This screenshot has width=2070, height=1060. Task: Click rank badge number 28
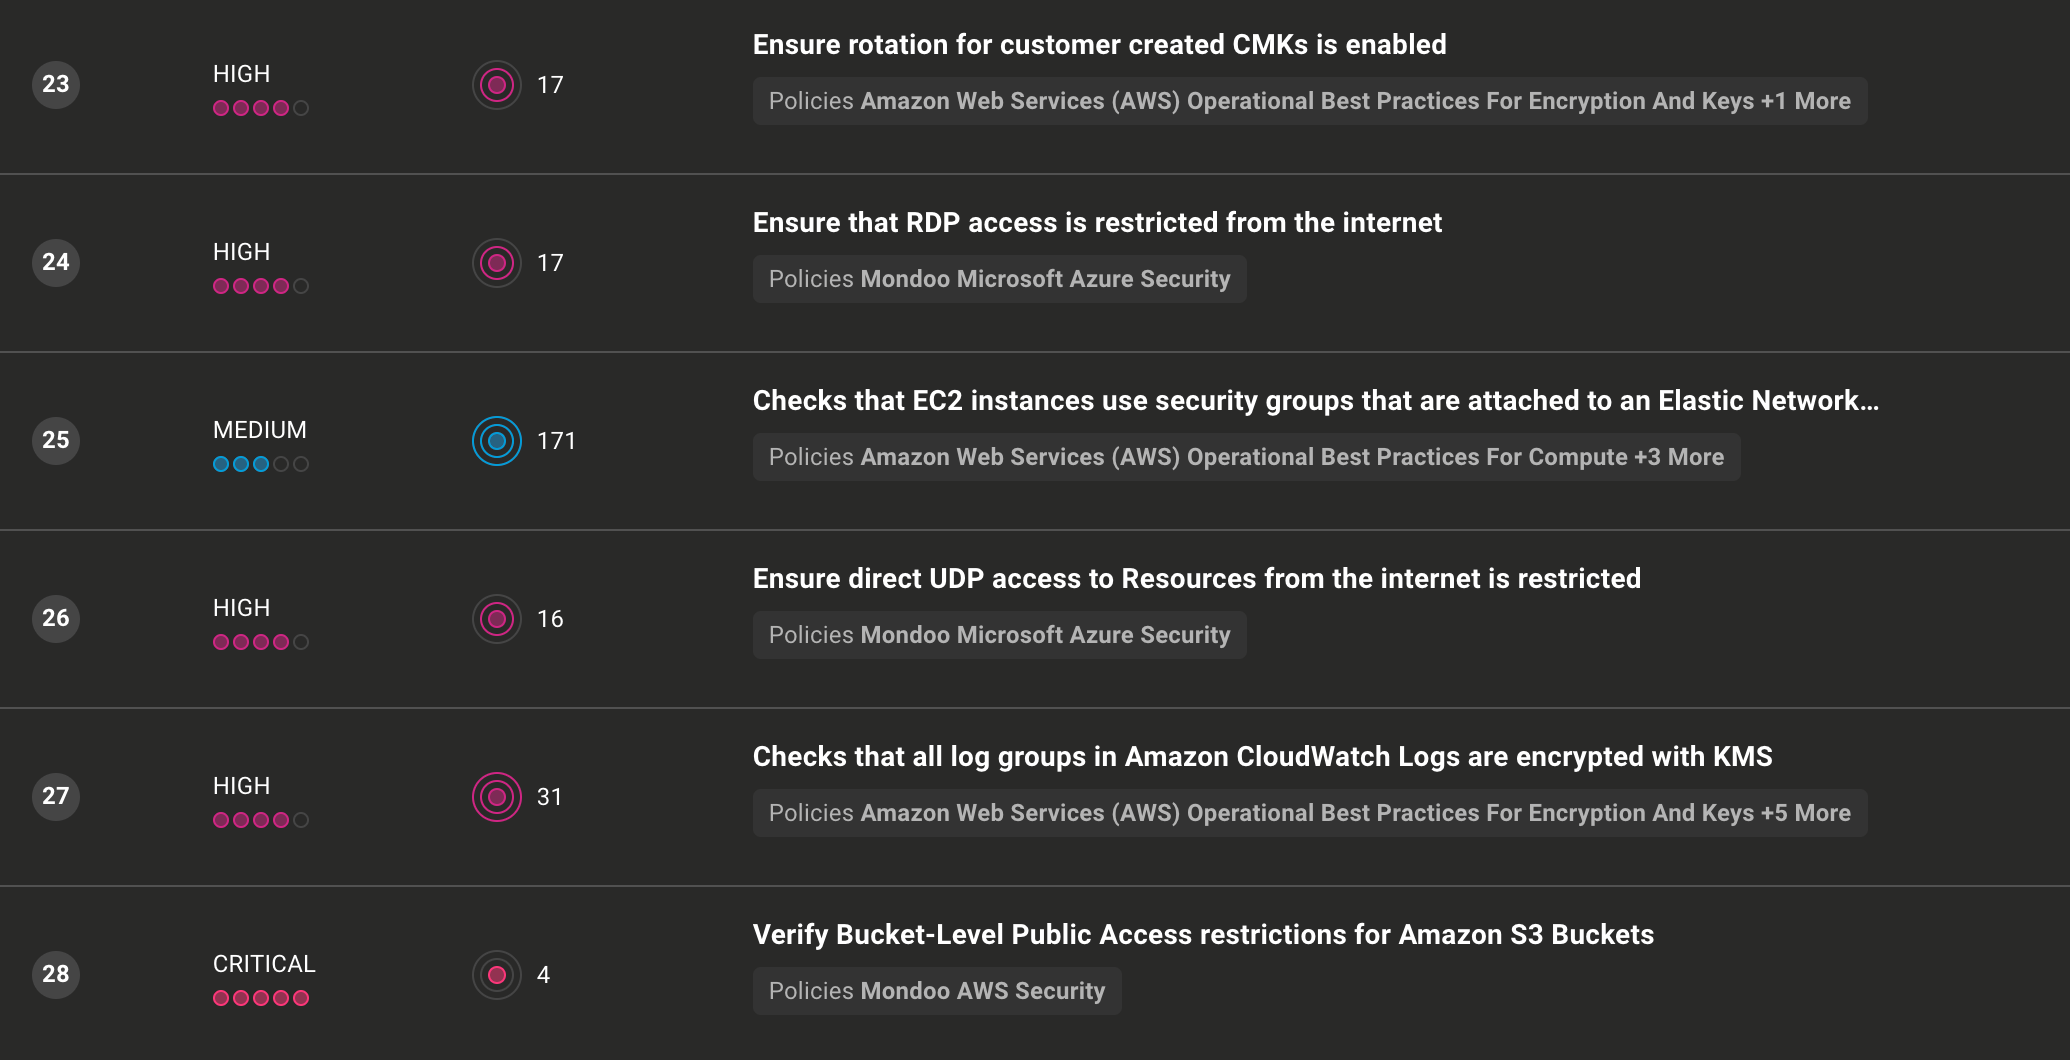(56, 975)
